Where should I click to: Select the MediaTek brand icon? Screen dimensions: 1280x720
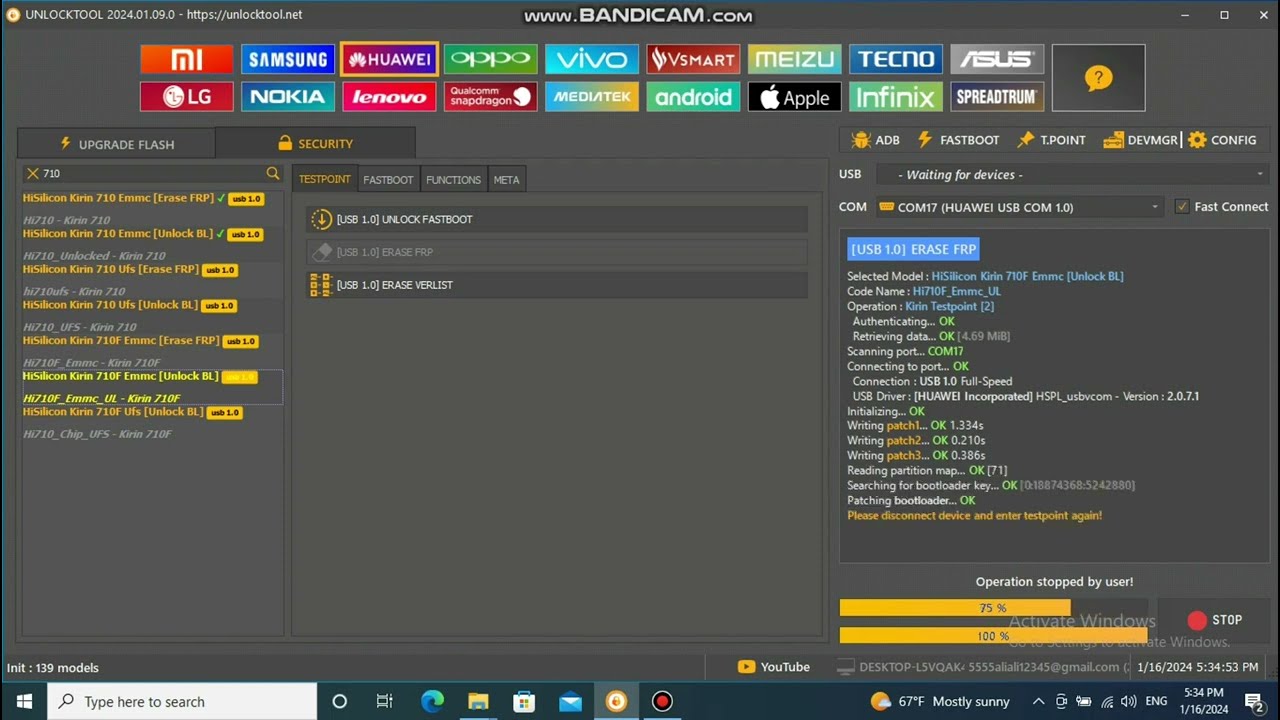(x=592, y=97)
